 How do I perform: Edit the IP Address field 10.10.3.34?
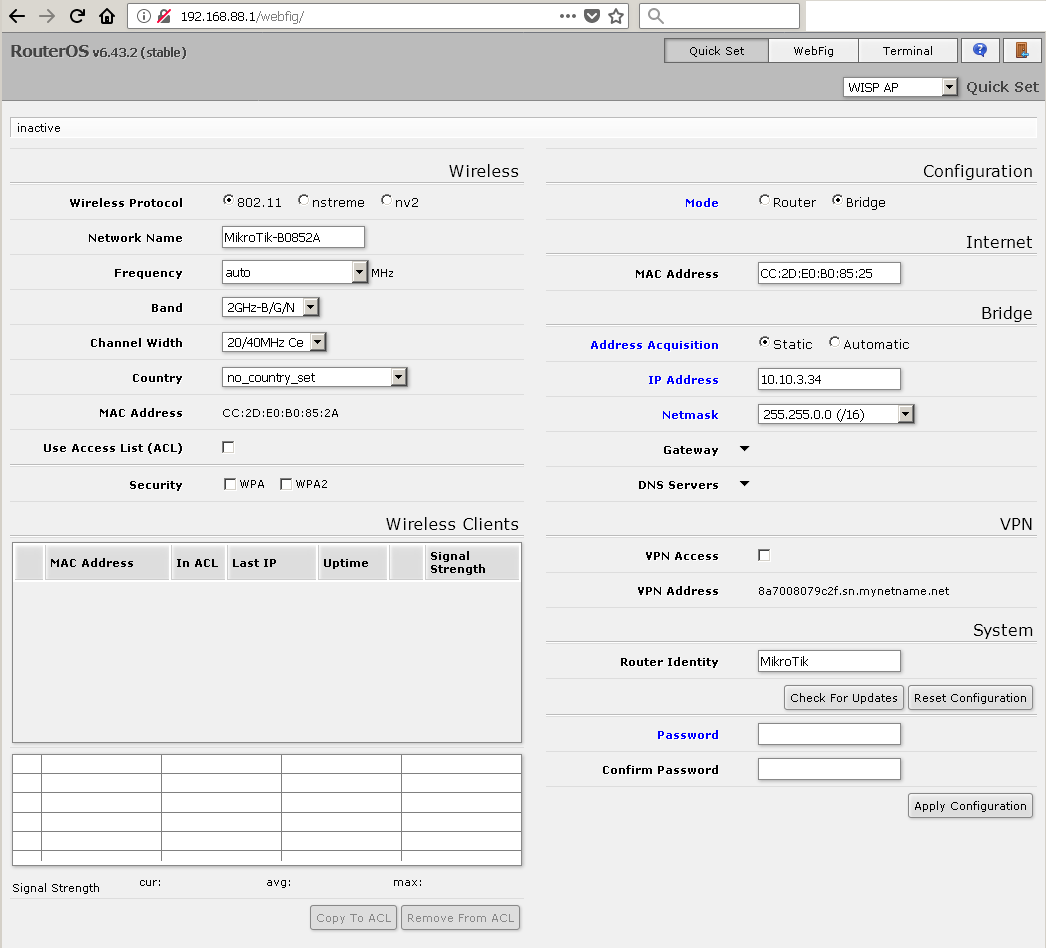(829, 379)
